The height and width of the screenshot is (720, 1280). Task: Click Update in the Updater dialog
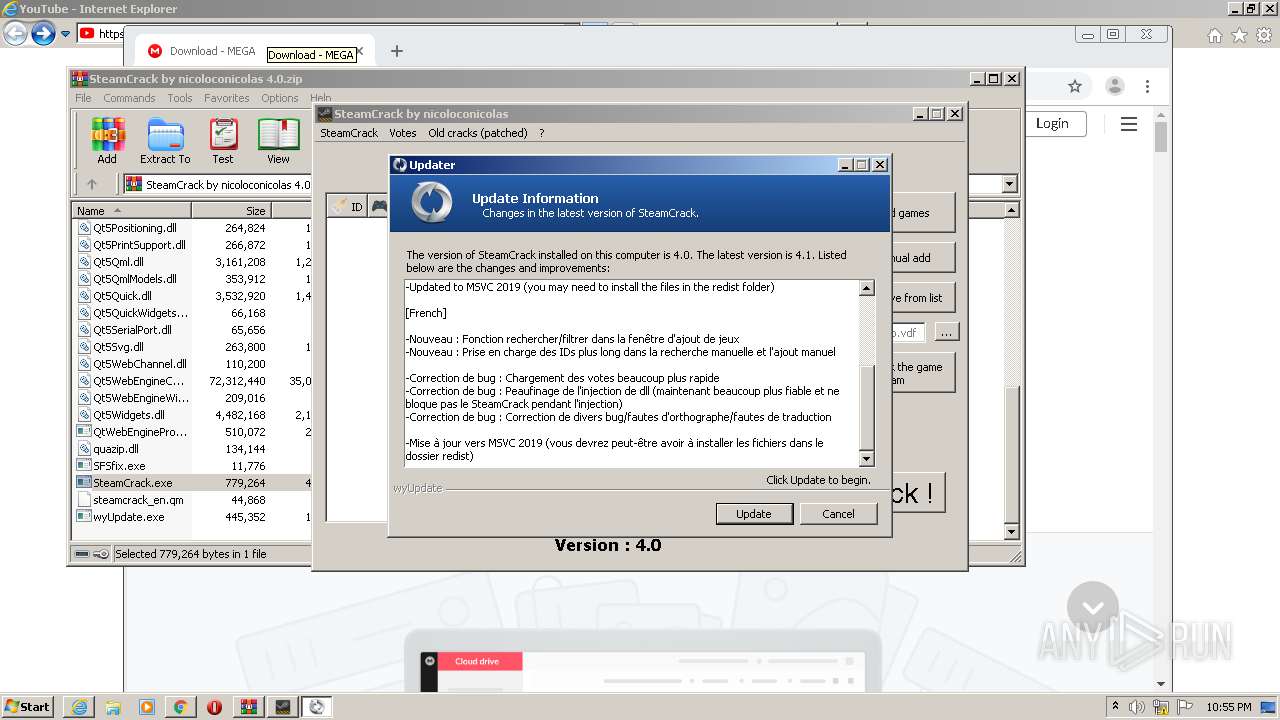coord(754,514)
